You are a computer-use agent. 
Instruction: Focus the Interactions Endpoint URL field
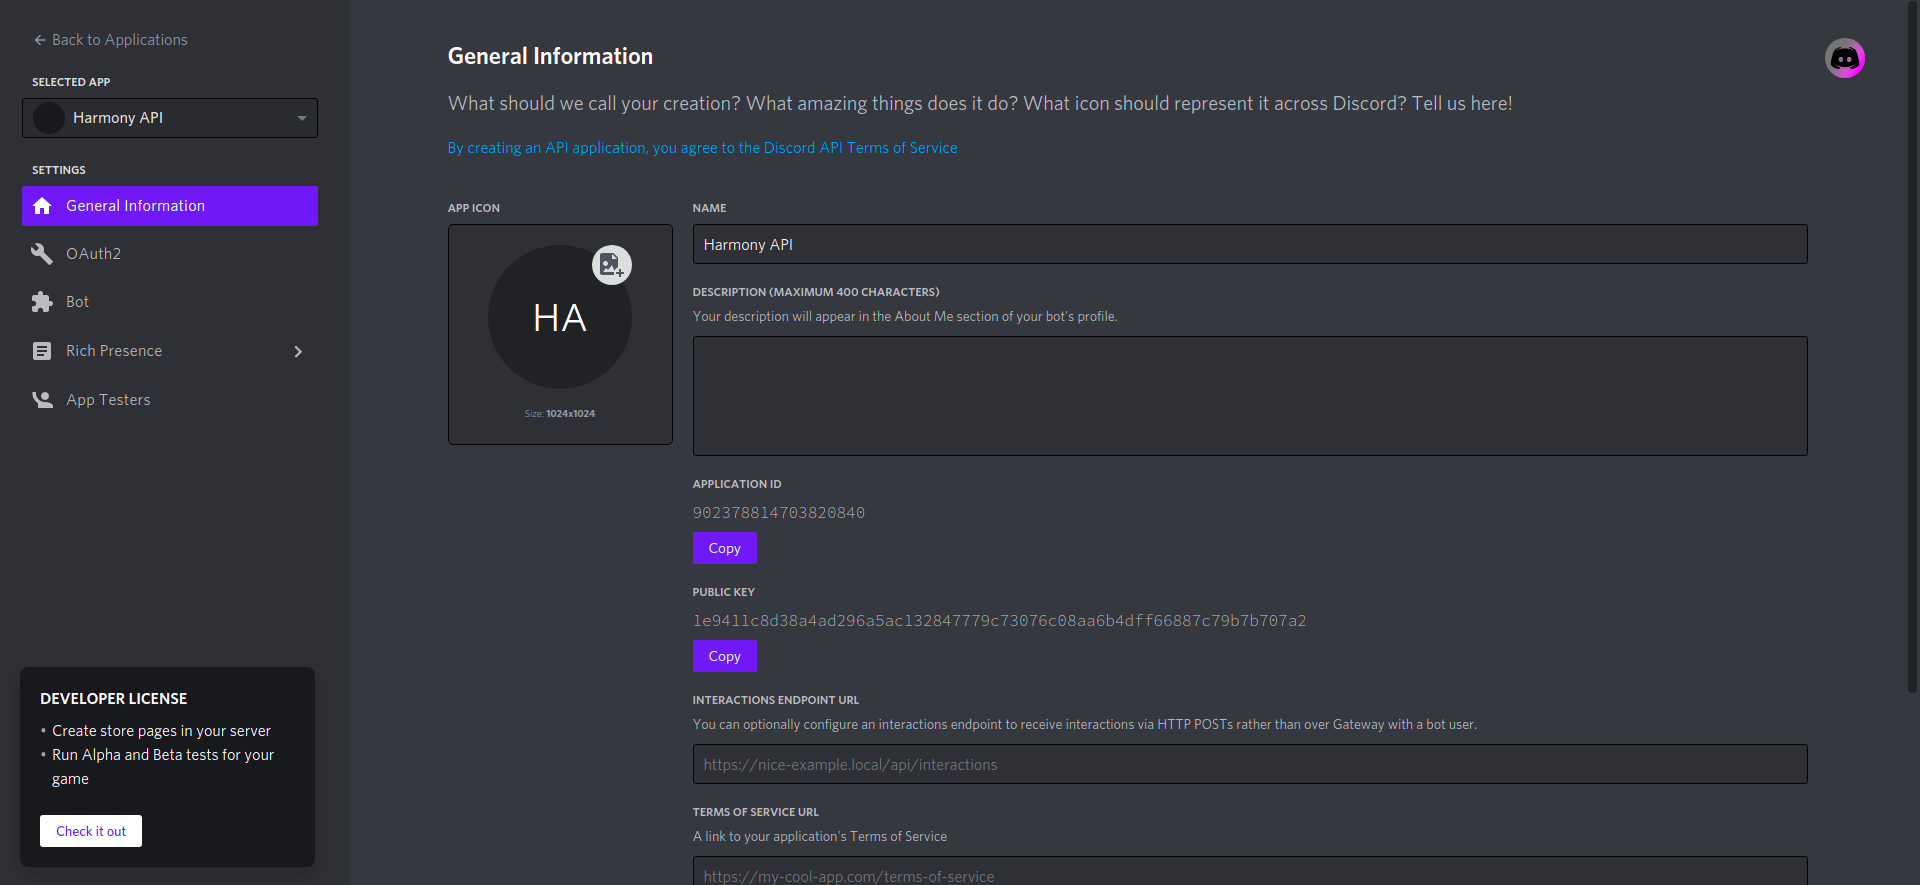(1250, 764)
